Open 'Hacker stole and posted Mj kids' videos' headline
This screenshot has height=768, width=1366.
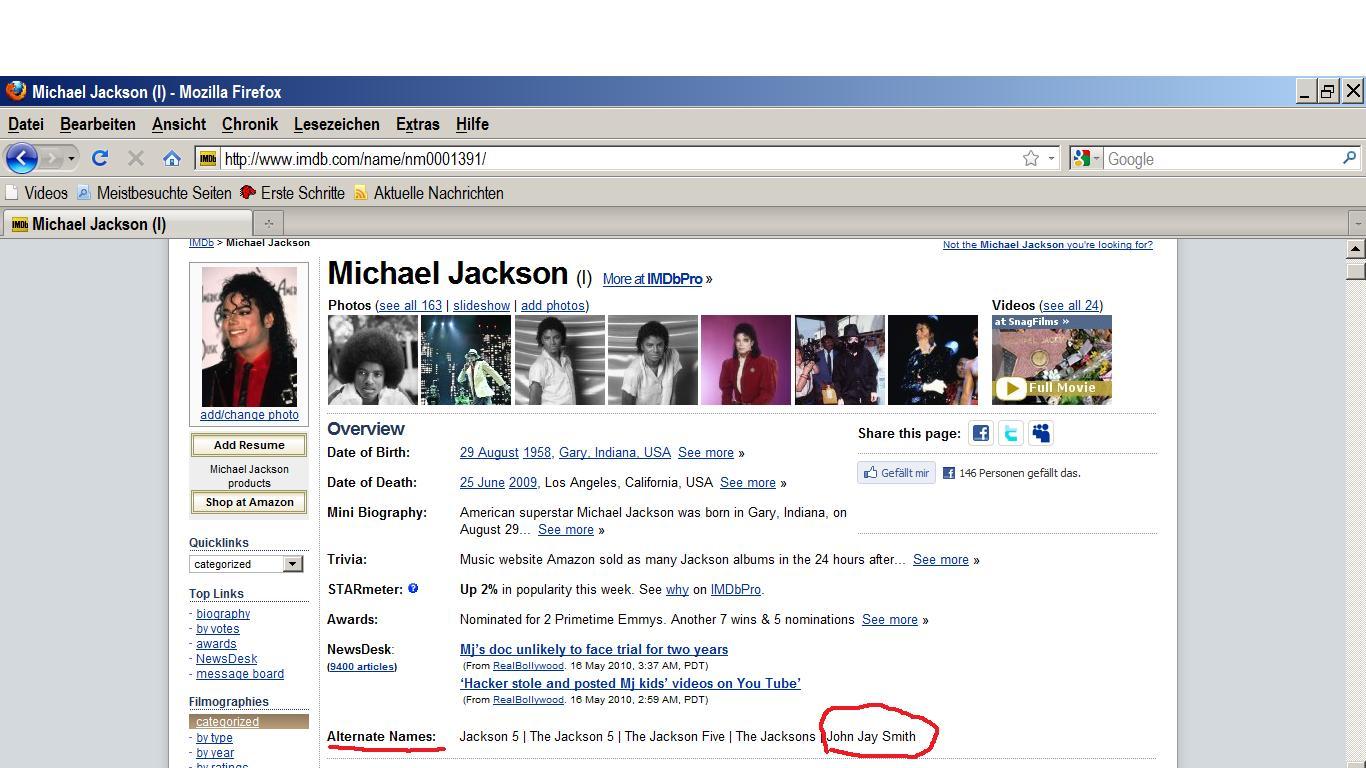(630, 684)
